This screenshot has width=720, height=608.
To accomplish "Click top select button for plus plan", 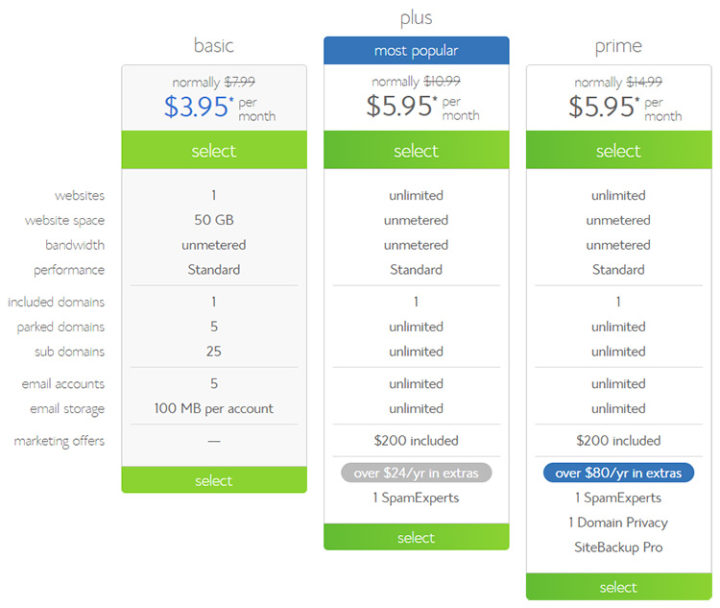I will tap(416, 151).
